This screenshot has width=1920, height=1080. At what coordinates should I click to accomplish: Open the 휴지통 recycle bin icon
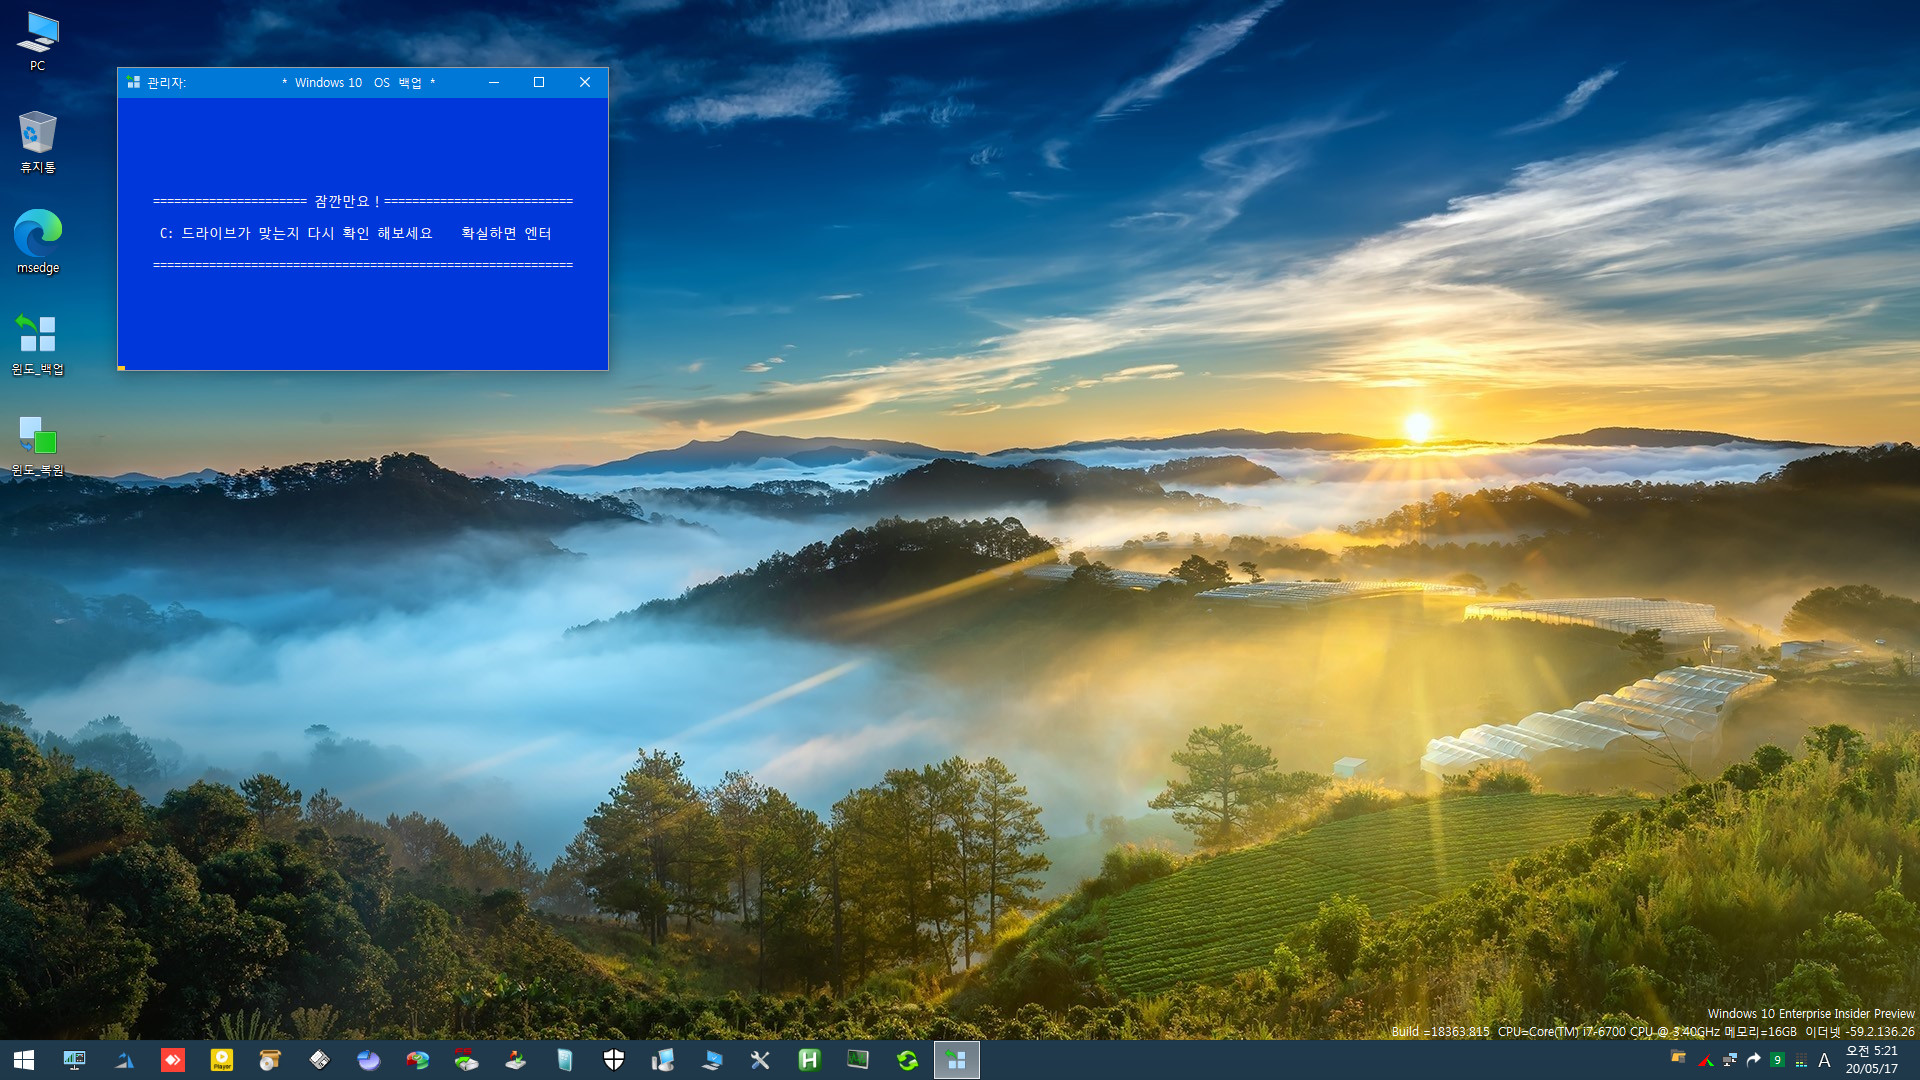(x=38, y=142)
